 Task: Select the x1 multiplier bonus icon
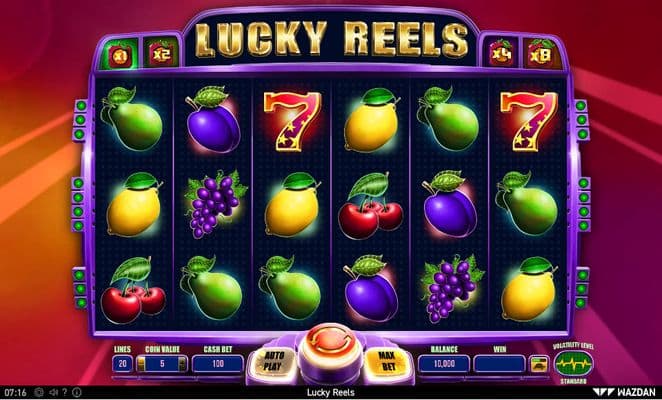click(120, 54)
